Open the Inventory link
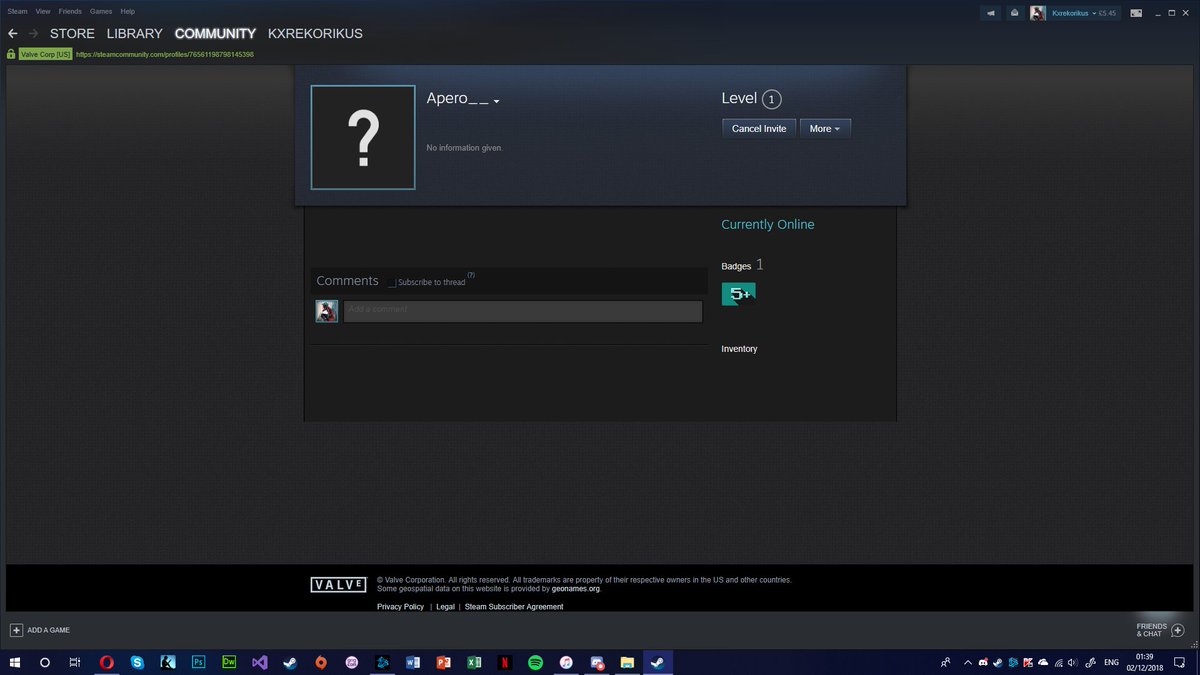The height and width of the screenshot is (675, 1200). [x=739, y=349]
